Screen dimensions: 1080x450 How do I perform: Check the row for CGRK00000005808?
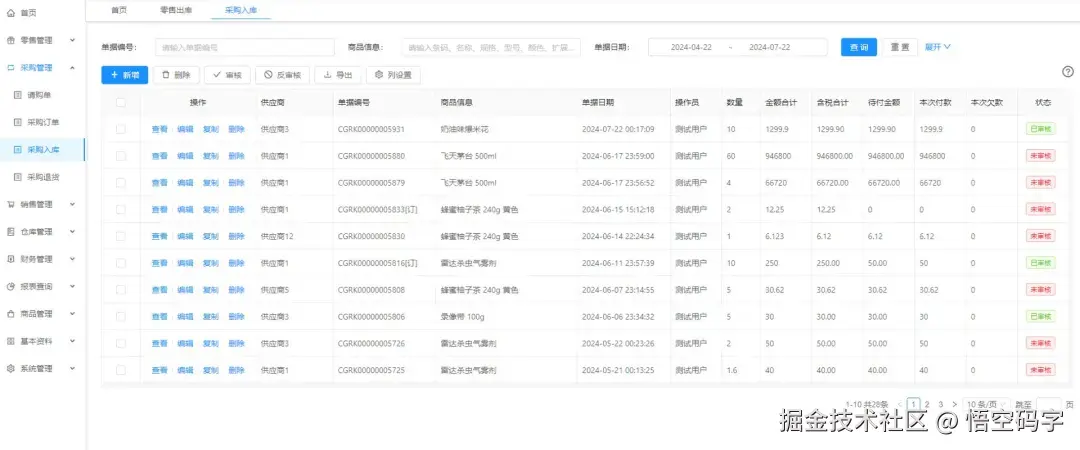121,290
